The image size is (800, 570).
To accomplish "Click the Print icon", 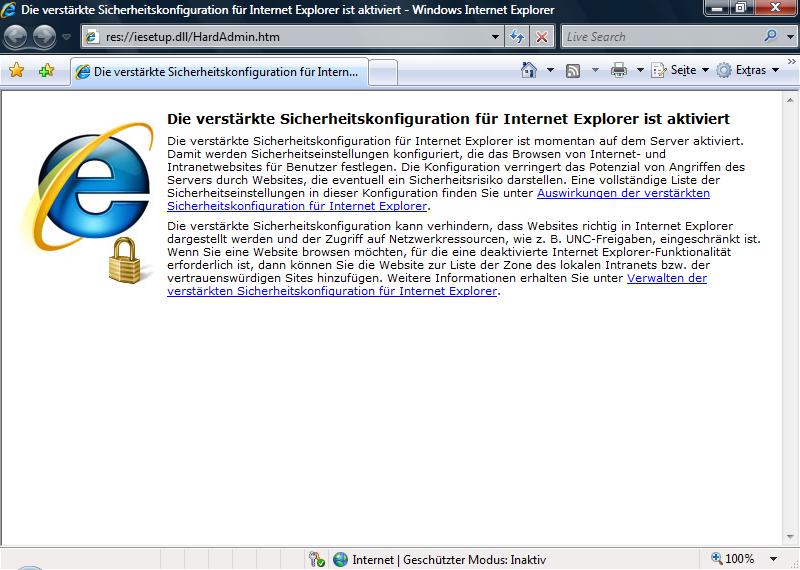I will 618,70.
